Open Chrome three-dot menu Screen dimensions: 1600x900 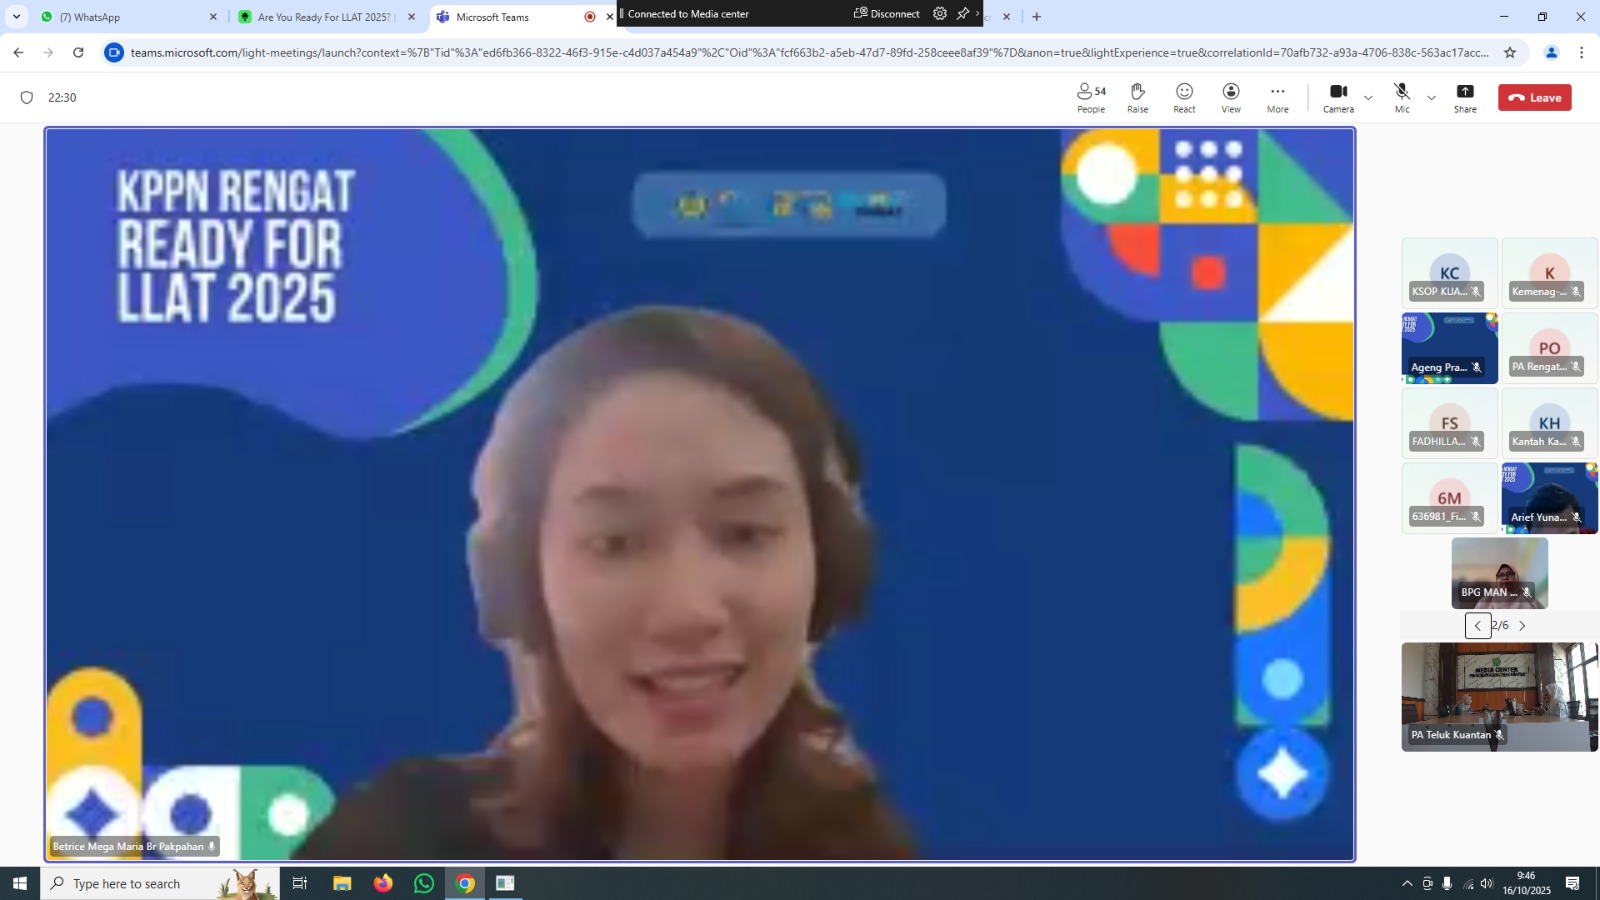coord(1581,53)
